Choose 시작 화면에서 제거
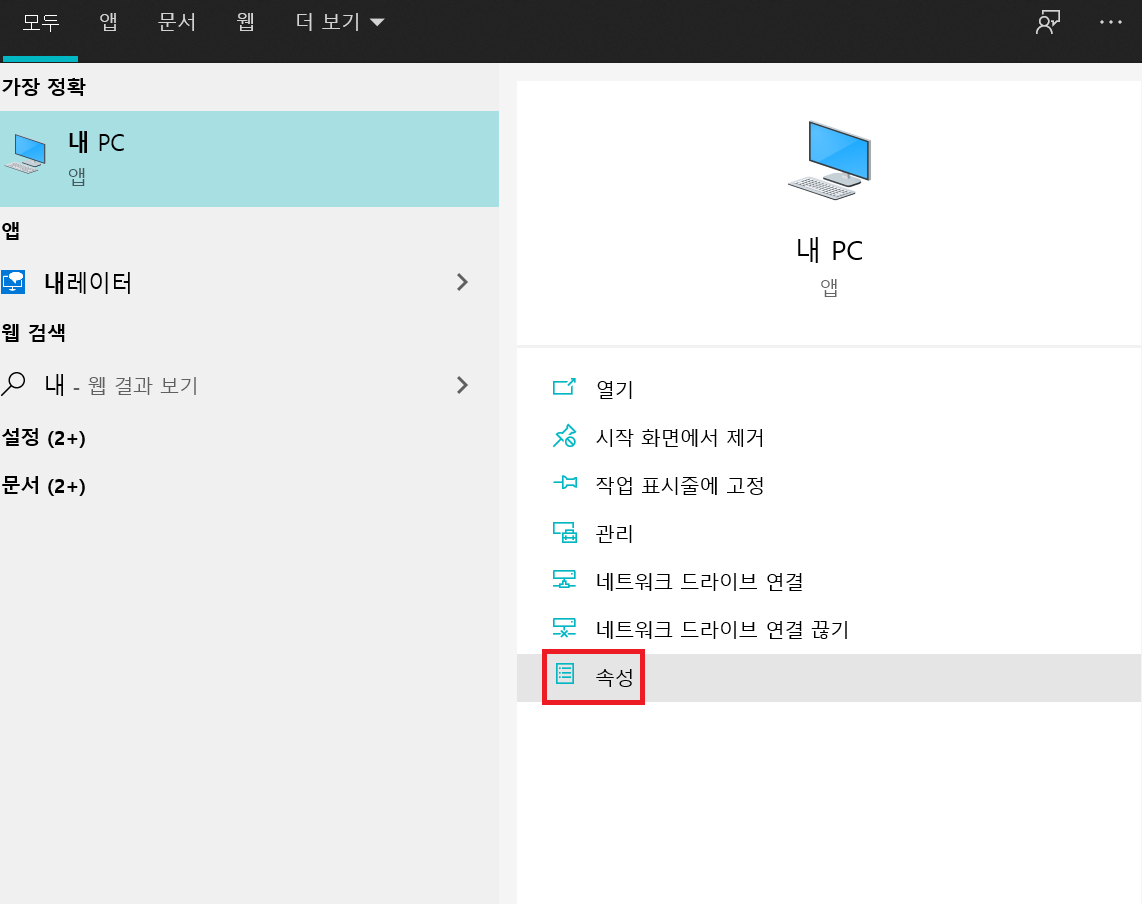This screenshot has height=904, width=1142. coord(829,437)
